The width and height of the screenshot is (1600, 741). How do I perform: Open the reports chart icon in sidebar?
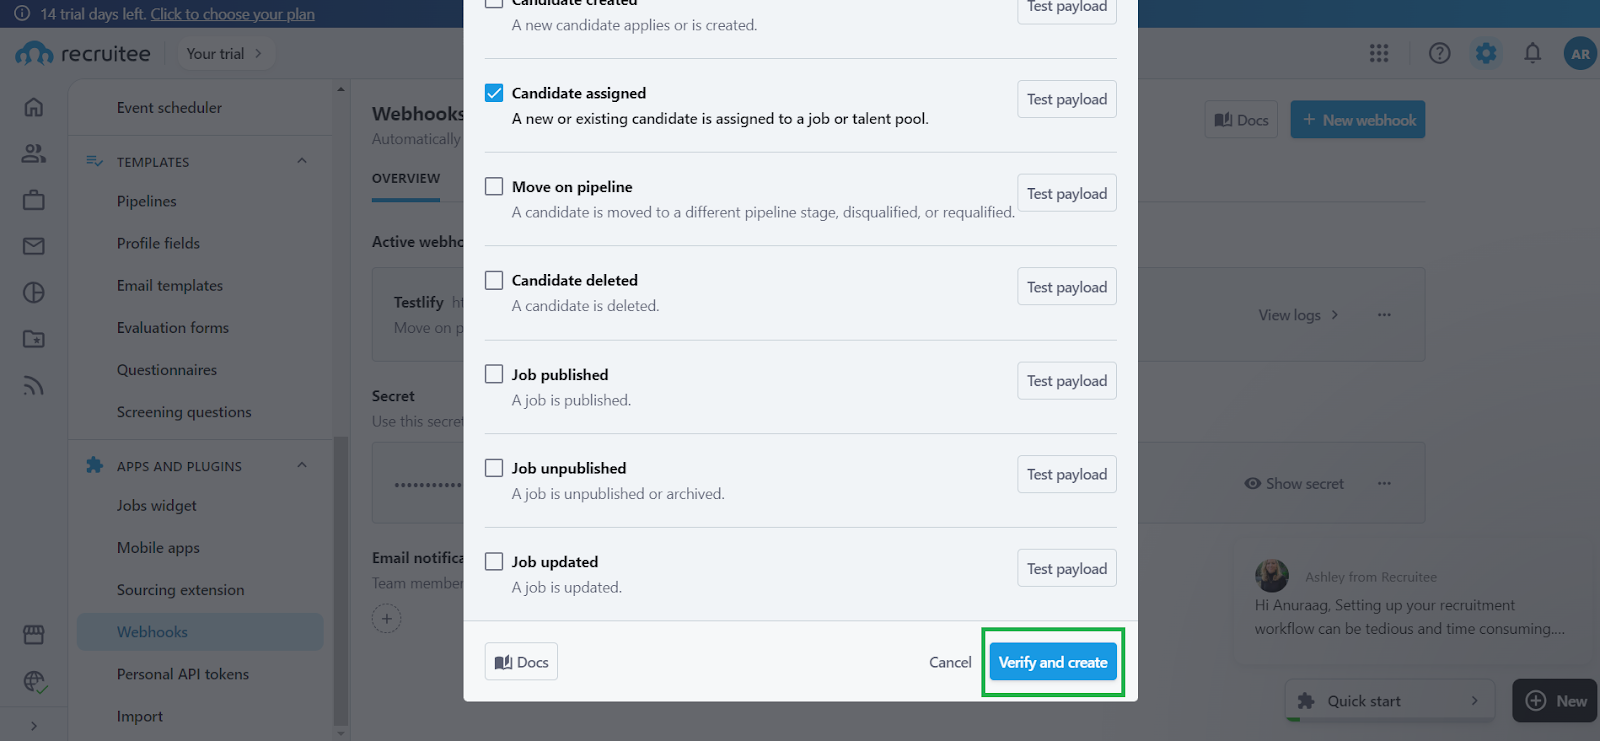[34, 293]
